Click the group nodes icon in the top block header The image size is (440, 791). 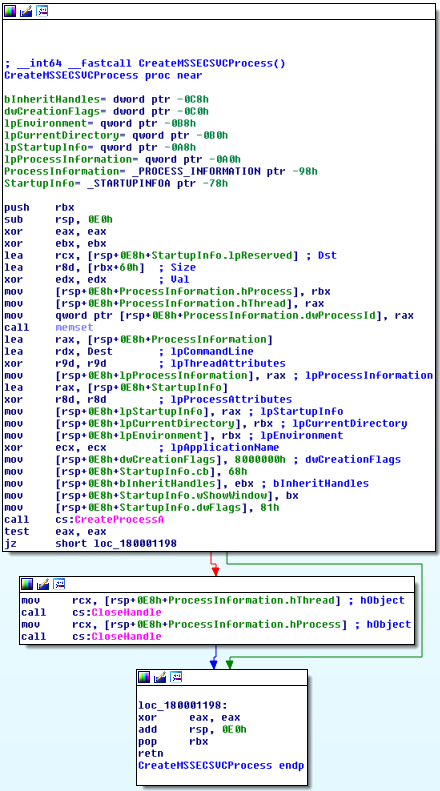tap(42, 11)
